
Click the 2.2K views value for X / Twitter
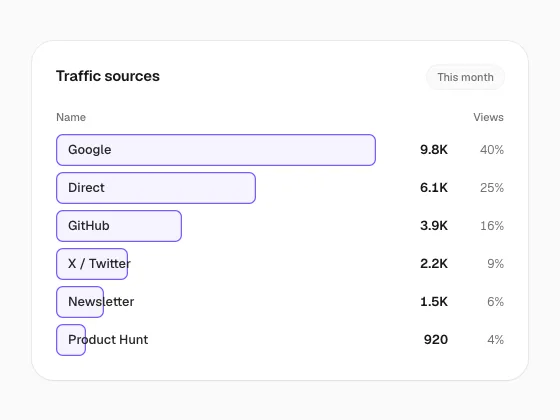coord(434,264)
